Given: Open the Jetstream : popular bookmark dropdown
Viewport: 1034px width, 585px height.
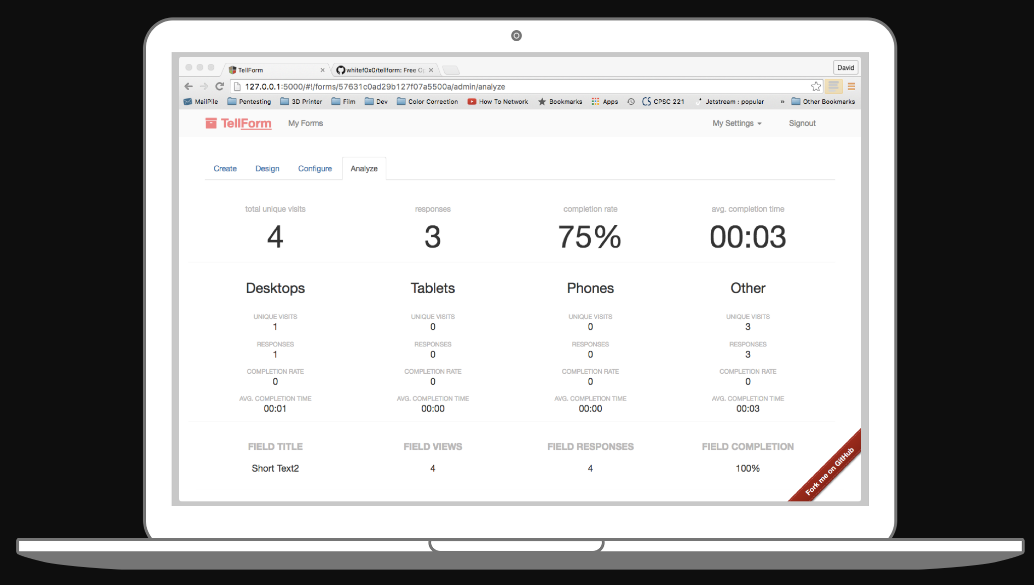Looking at the screenshot, I should click(733, 102).
